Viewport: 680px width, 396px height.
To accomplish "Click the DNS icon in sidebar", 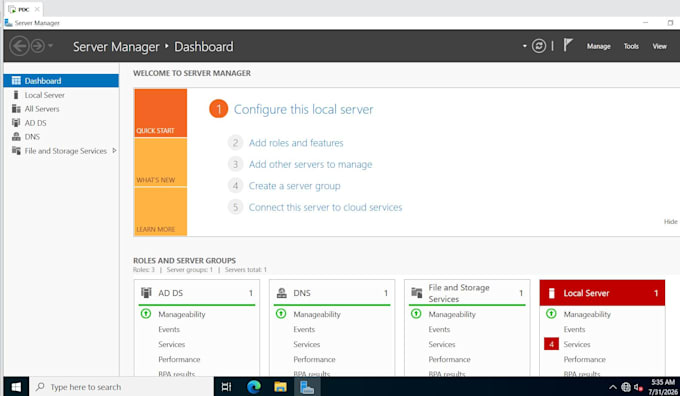I will (x=16, y=136).
